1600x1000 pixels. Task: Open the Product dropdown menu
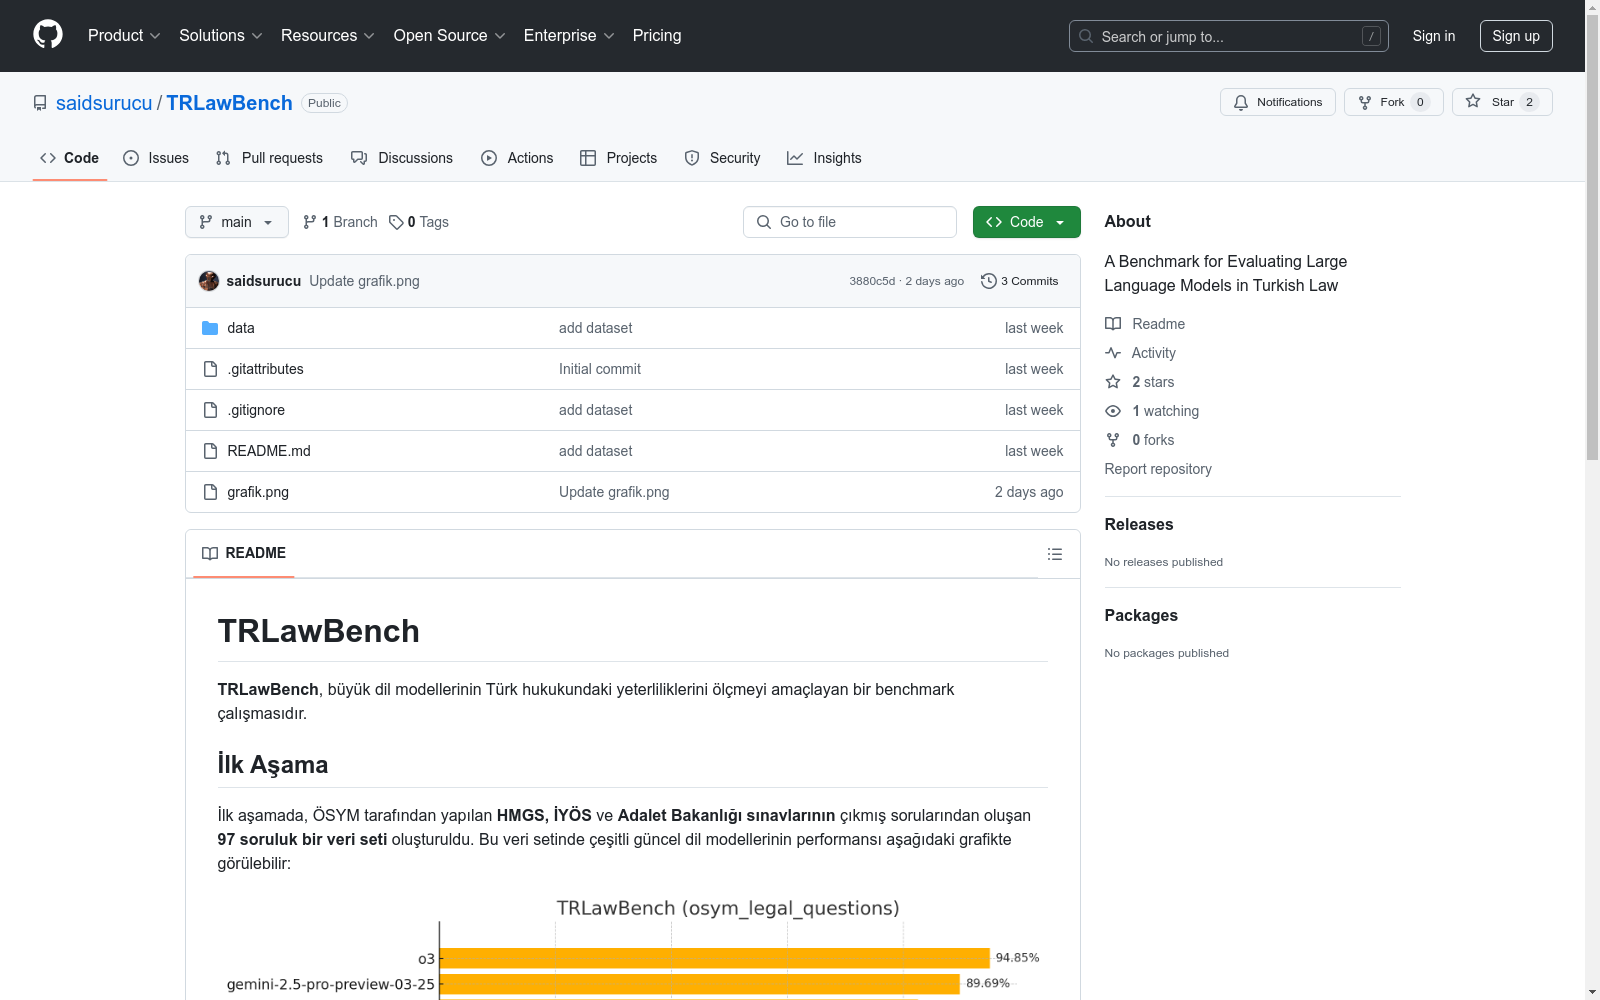tap(124, 35)
